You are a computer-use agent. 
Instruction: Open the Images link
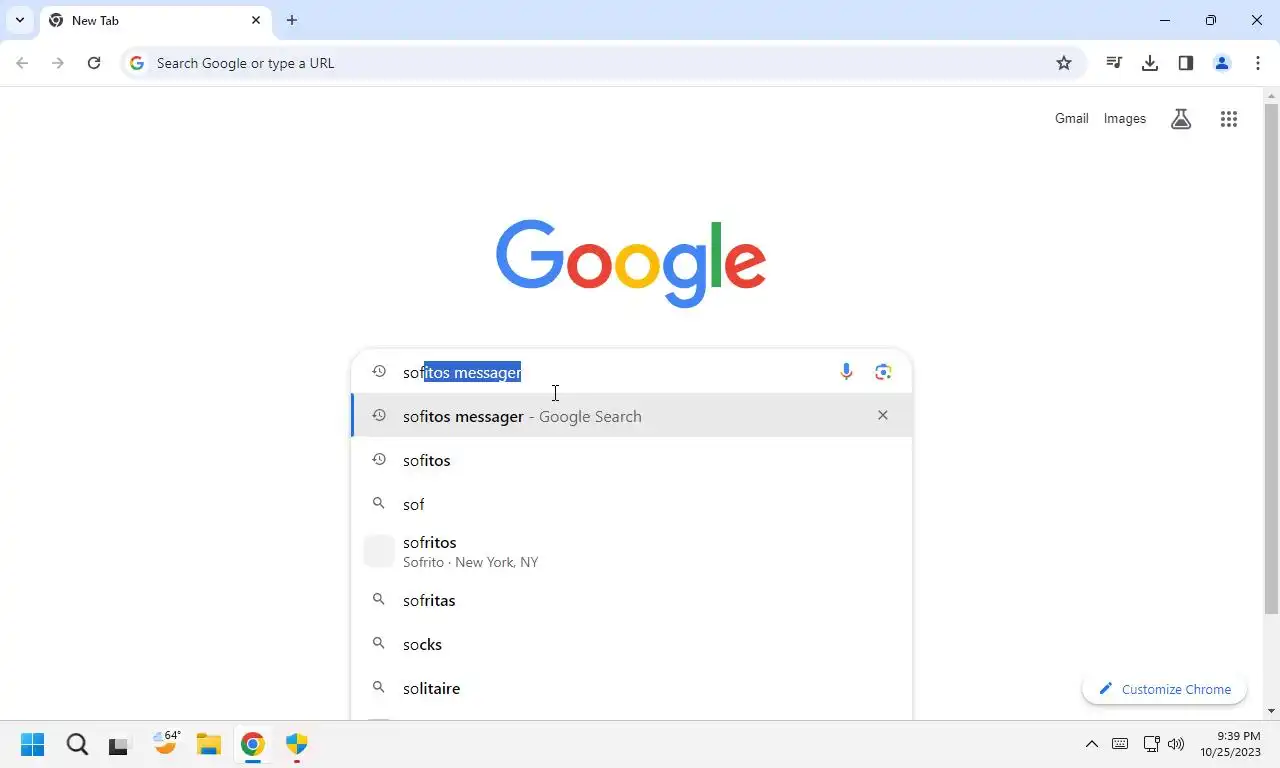[x=1125, y=118]
